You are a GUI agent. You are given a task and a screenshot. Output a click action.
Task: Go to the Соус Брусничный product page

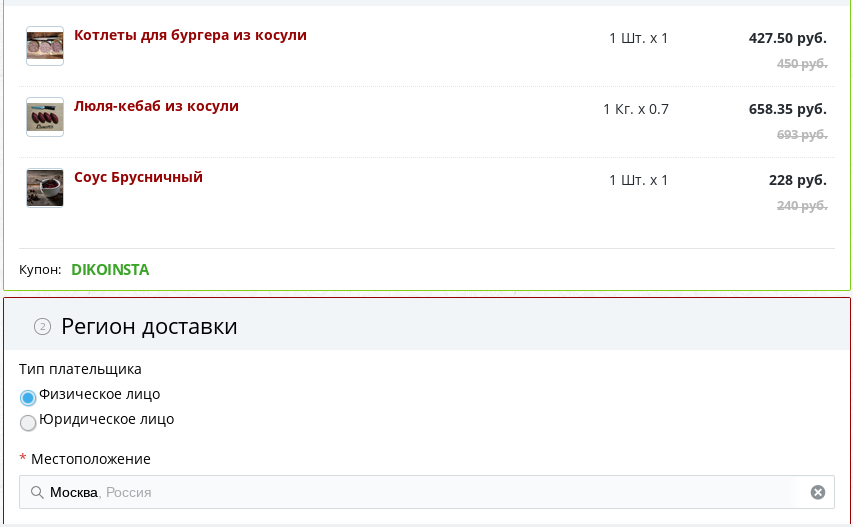[x=138, y=177]
